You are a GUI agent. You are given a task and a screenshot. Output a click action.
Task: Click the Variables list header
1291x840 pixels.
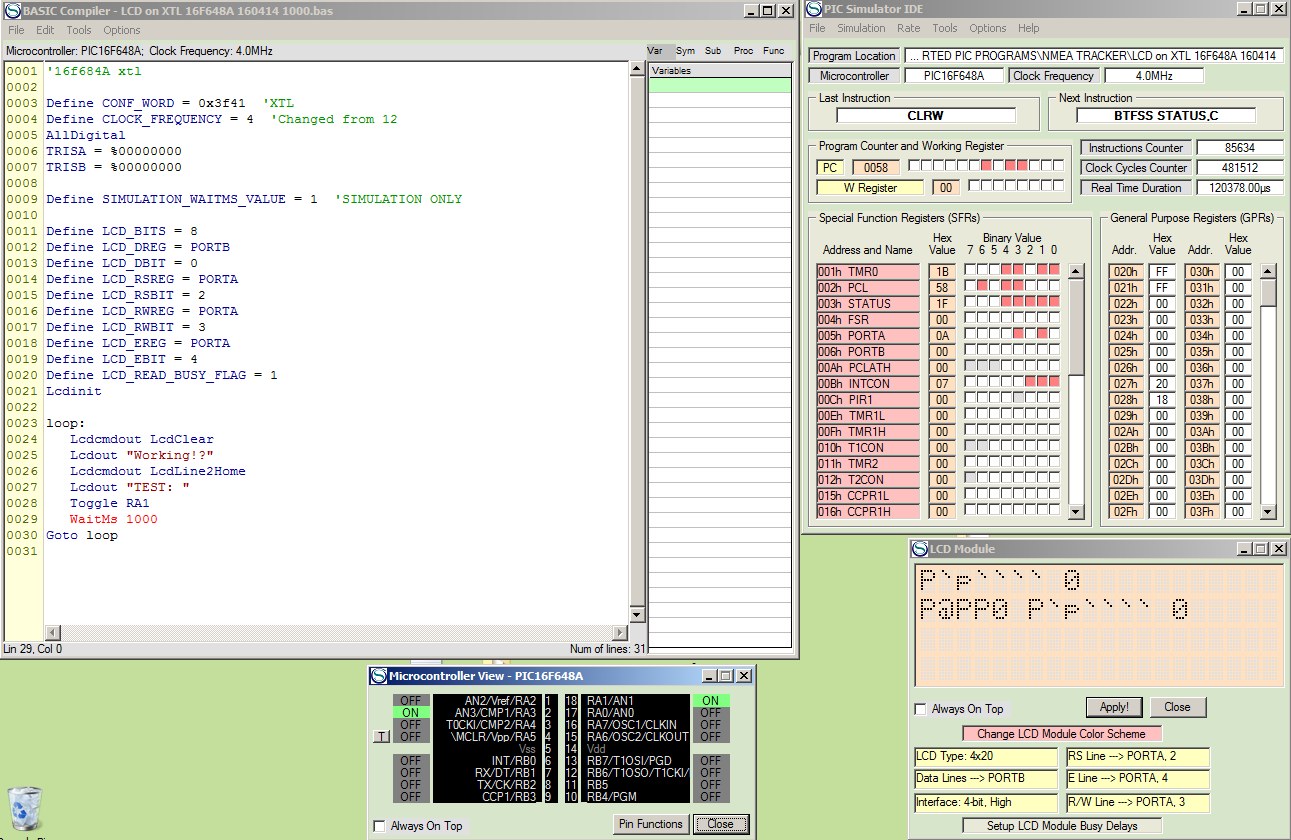[719, 71]
